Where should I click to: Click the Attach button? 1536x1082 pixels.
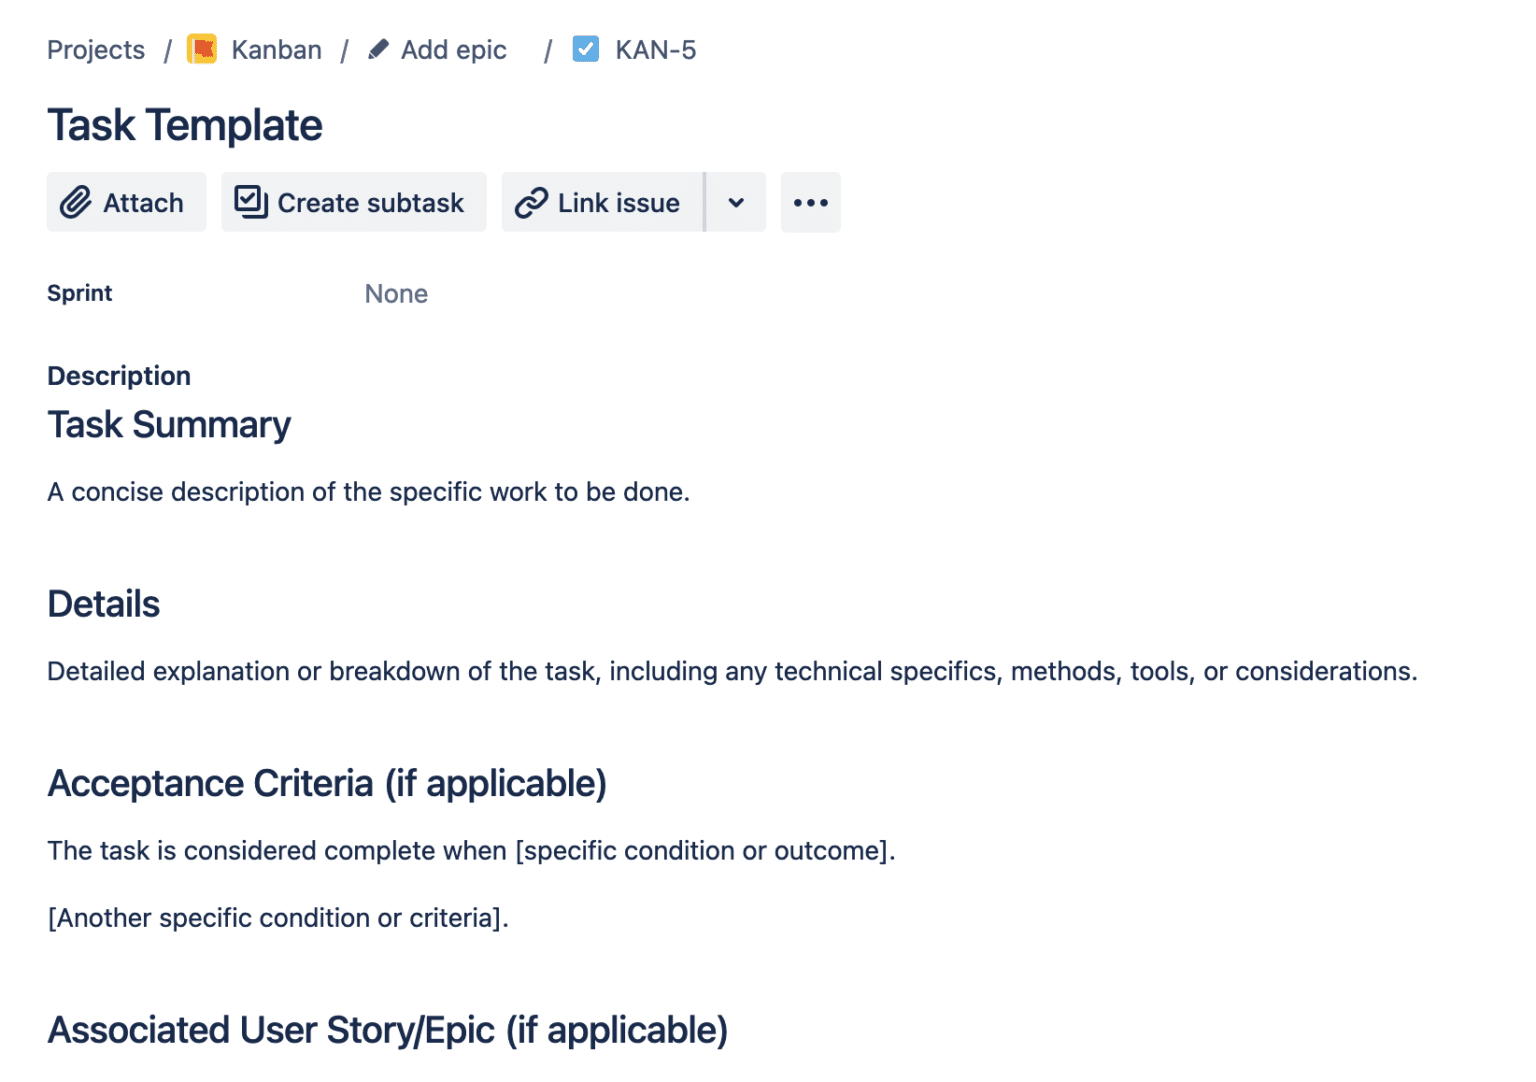[126, 201]
